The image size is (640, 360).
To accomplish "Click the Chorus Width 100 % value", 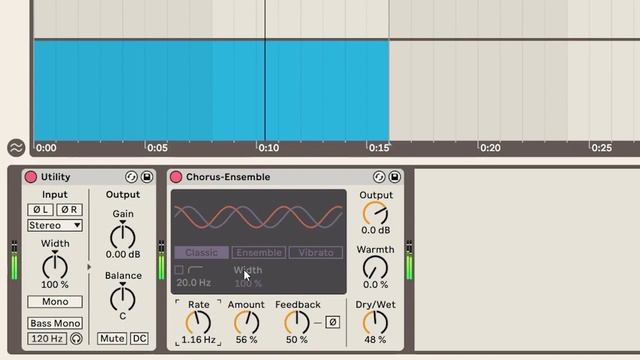I will pos(248,283).
